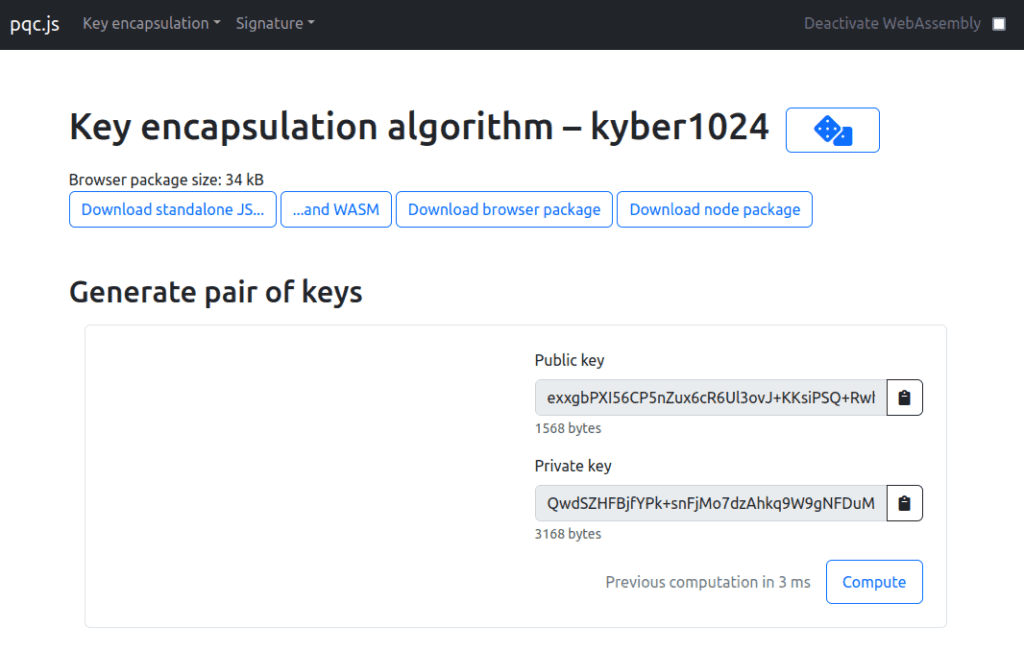Click the 'Generate pair of keys' heading

(x=216, y=292)
